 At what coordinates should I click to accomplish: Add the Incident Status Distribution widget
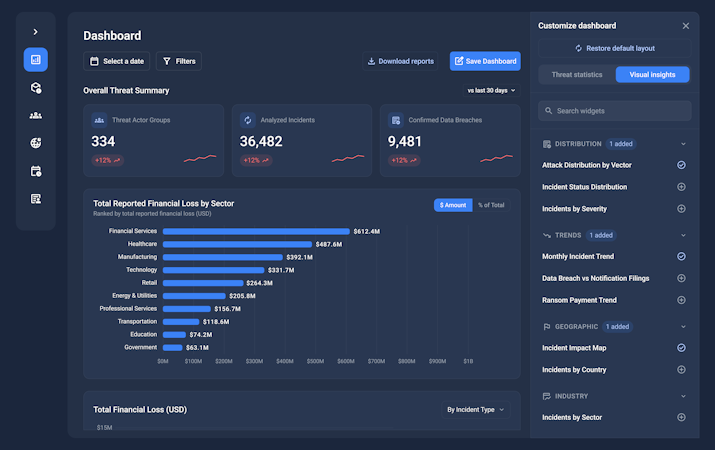click(681, 187)
